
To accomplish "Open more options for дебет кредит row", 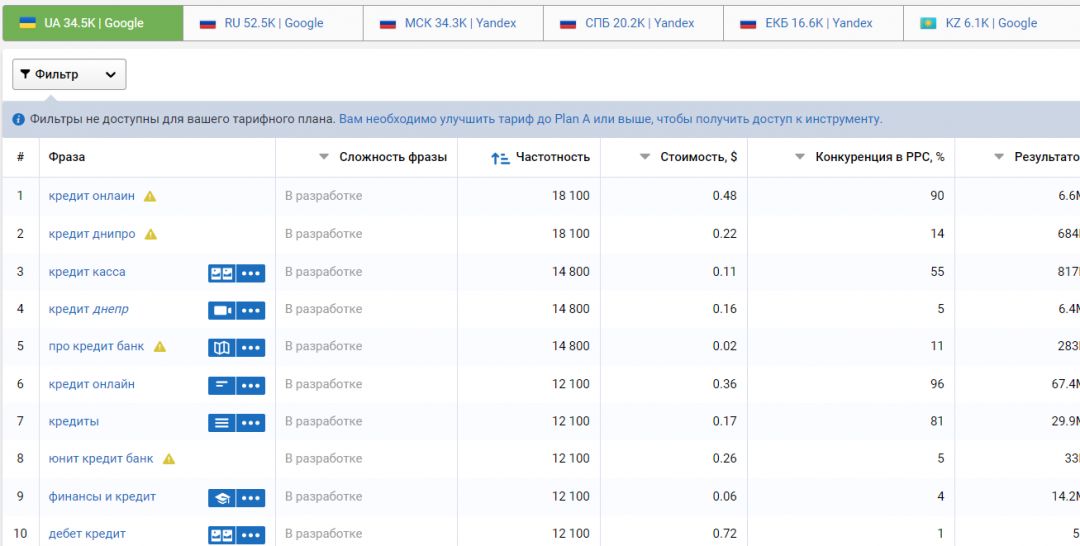I will pos(251,535).
